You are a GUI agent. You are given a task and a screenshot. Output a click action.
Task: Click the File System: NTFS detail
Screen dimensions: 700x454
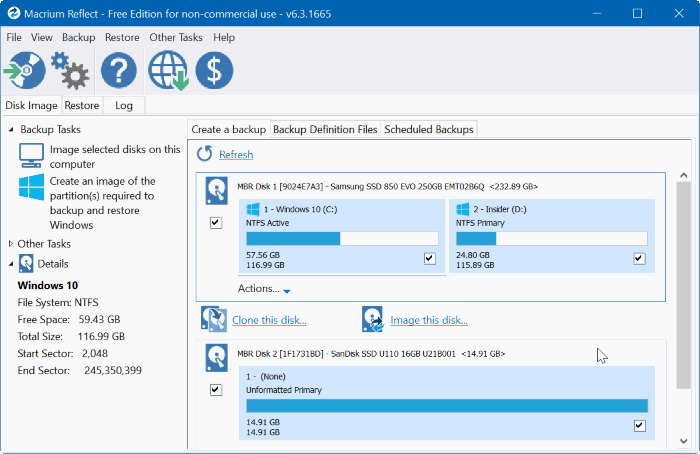pos(58,303)
